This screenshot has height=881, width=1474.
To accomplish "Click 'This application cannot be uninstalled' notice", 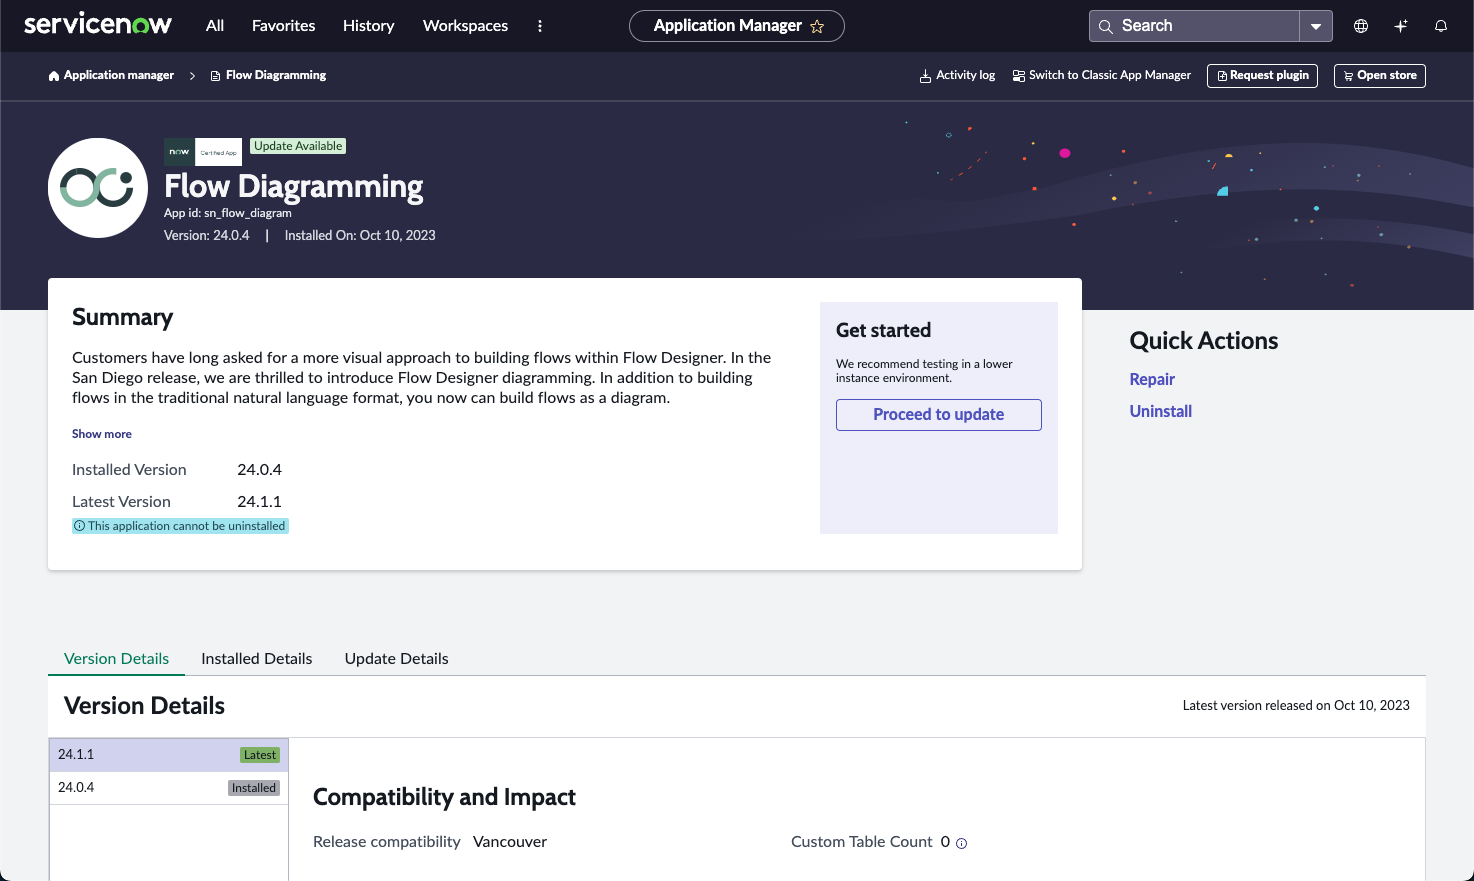I will tap(180, 526).
